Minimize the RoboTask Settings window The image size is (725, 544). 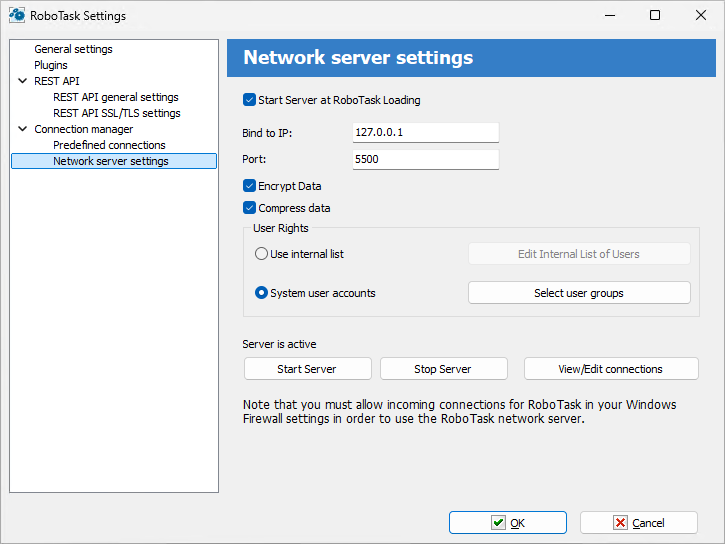point(610,15)
